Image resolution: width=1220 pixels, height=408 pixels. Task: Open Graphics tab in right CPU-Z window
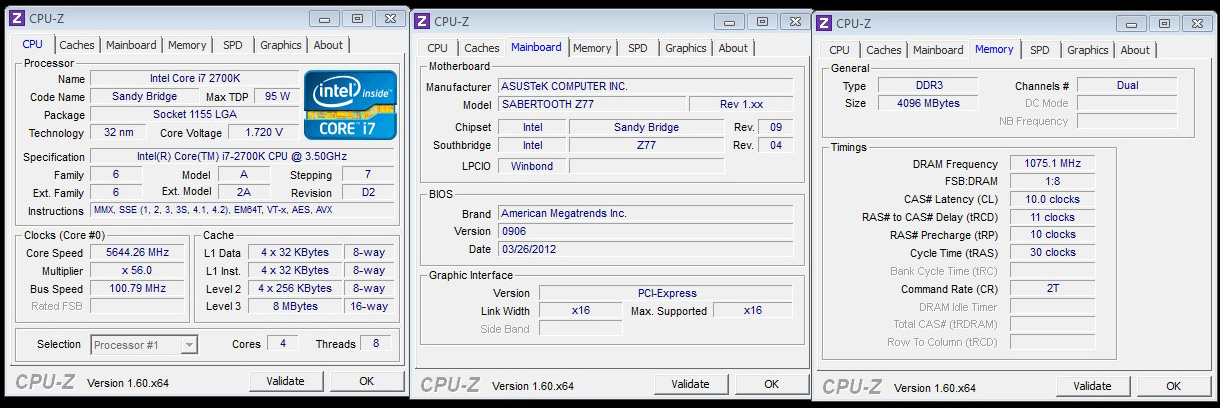point(1088,50)
